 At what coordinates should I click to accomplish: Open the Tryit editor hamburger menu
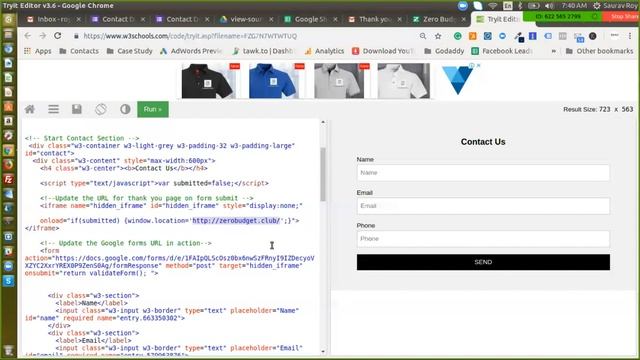[x=53, y=109]
